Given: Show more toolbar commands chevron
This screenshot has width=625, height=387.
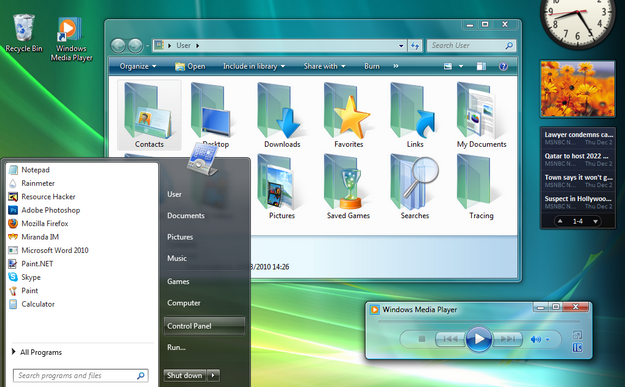Looking at the screenshot, I should (396, 66).
